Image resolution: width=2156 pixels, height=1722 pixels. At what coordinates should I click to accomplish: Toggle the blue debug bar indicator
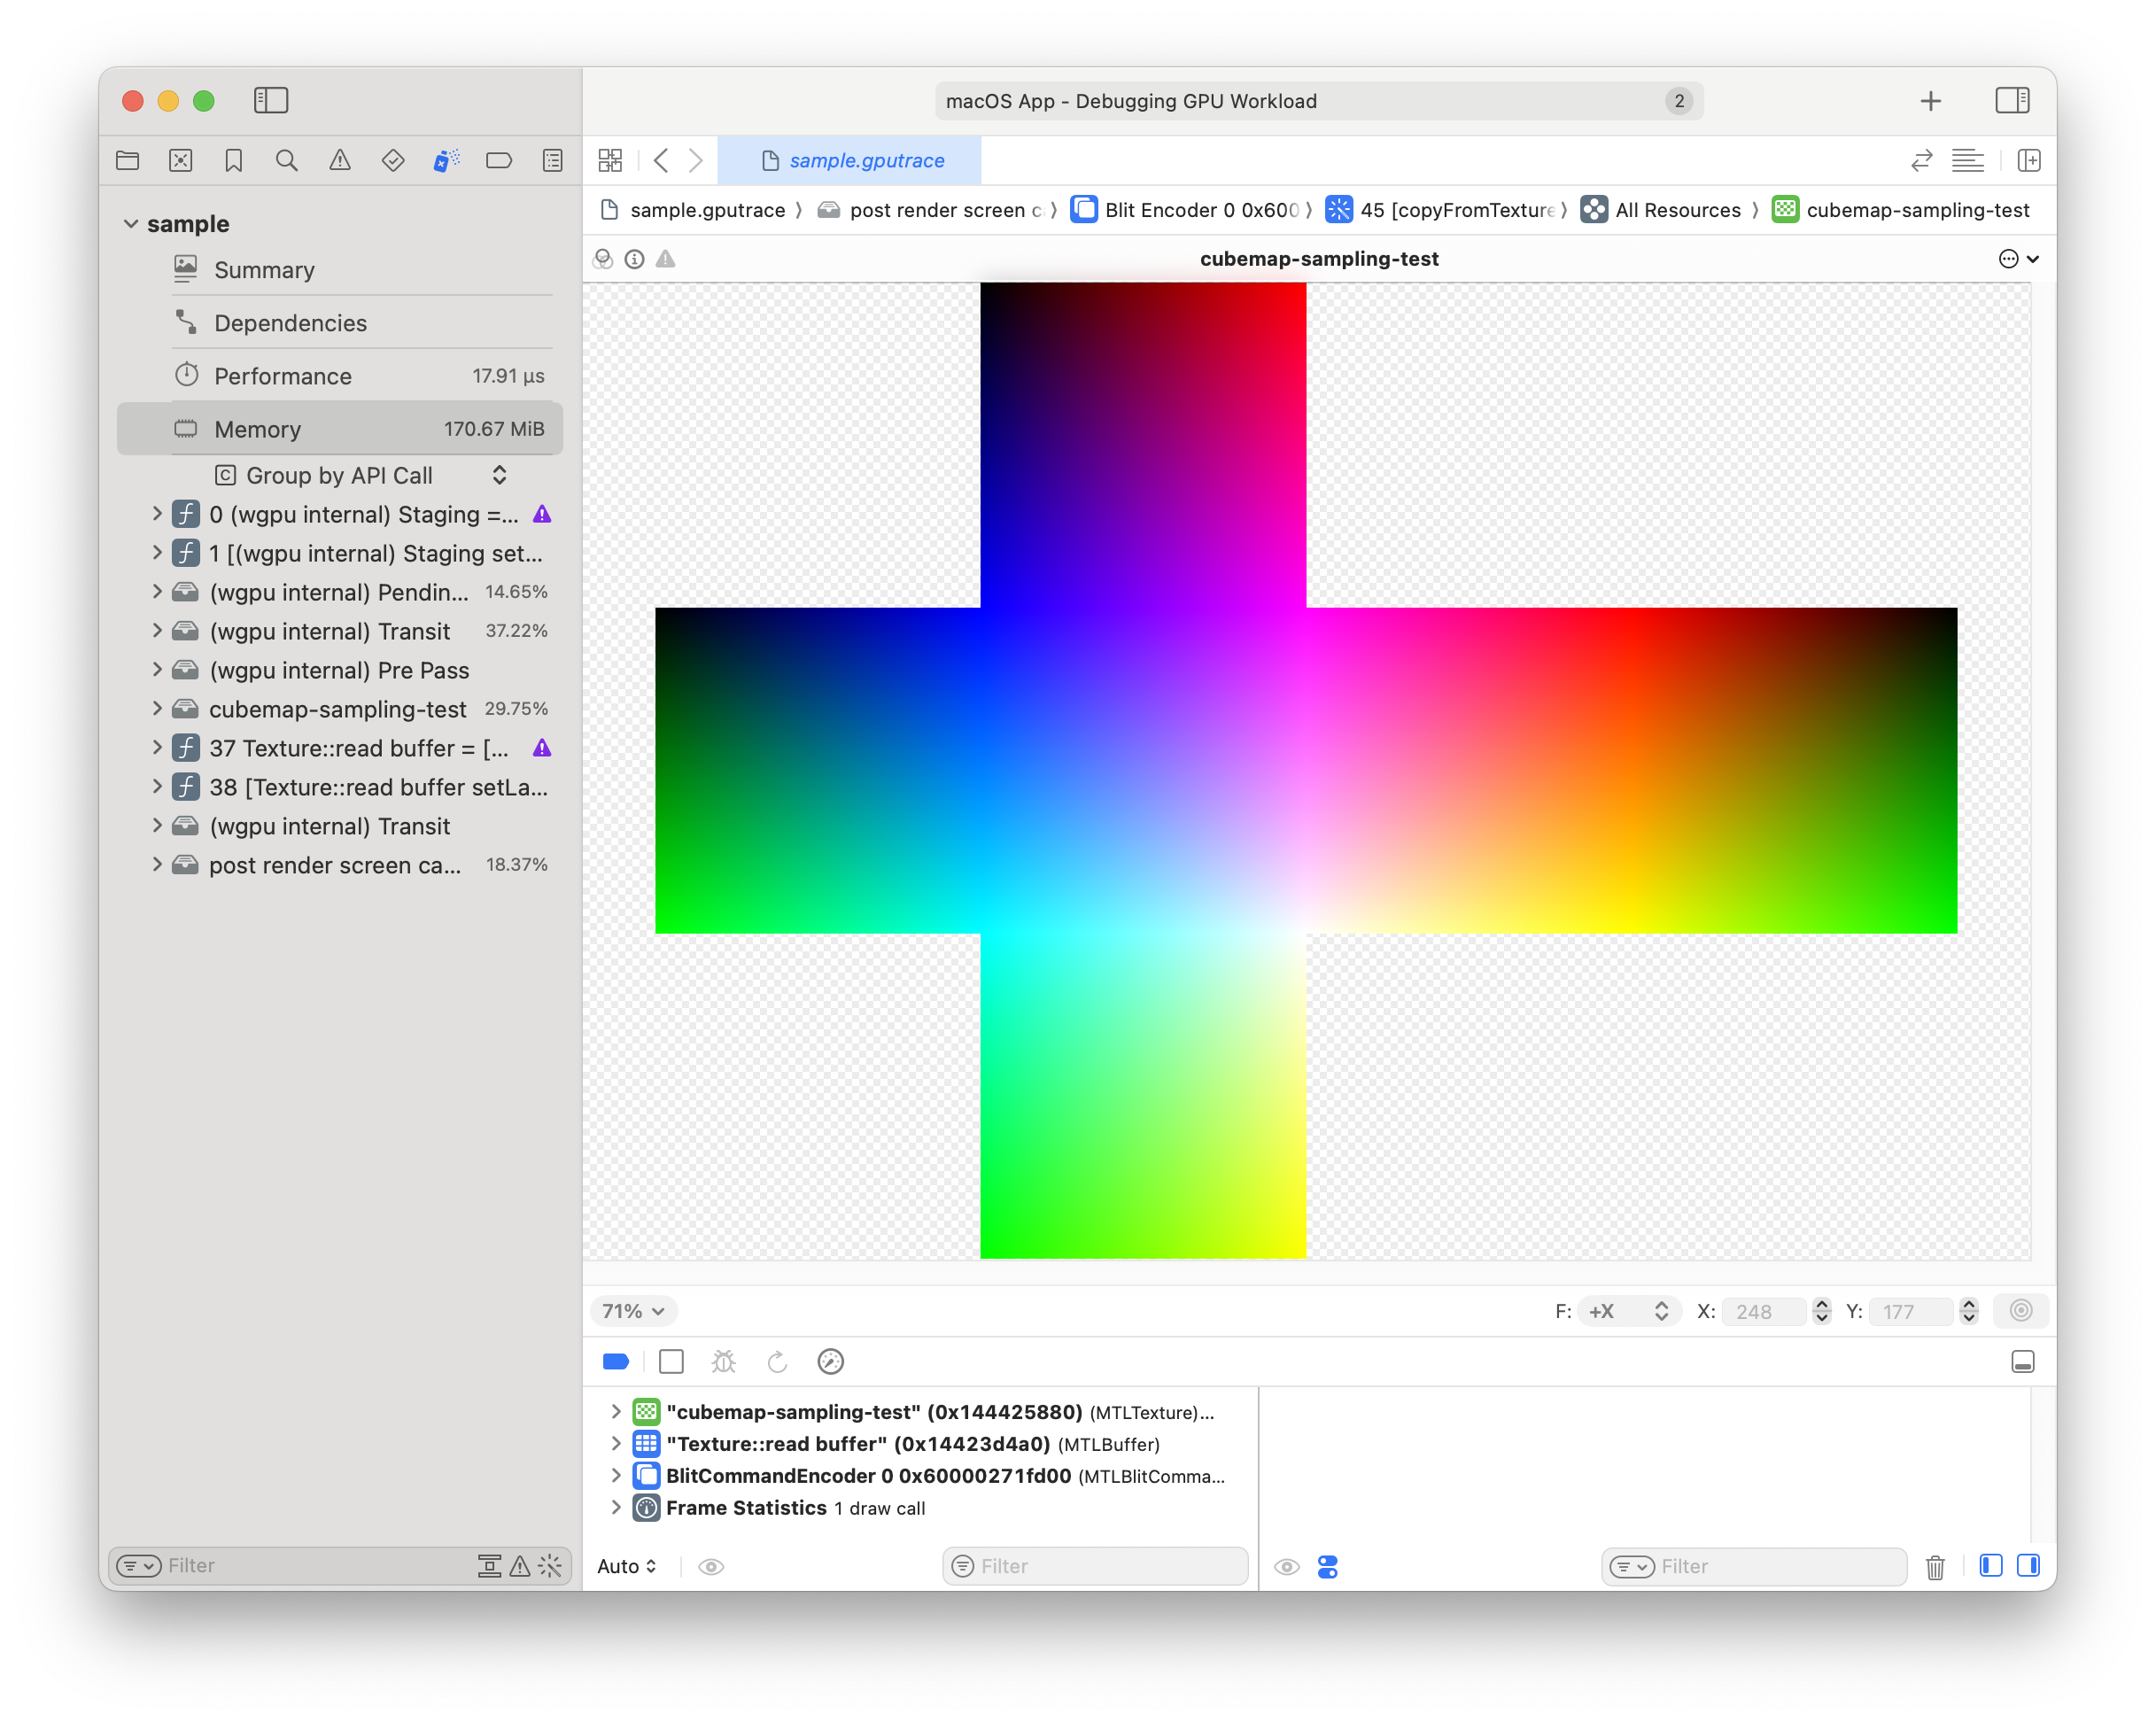coord(616,1362)
